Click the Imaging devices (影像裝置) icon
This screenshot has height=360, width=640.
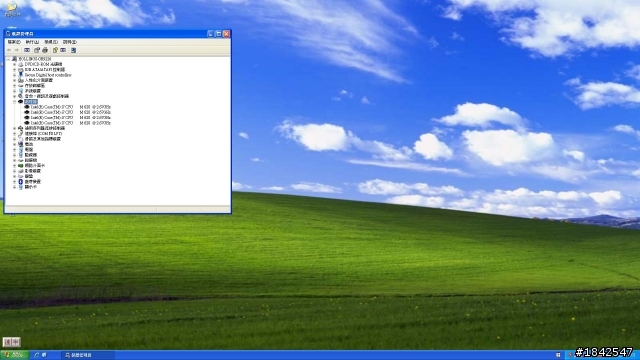(20, 171)
